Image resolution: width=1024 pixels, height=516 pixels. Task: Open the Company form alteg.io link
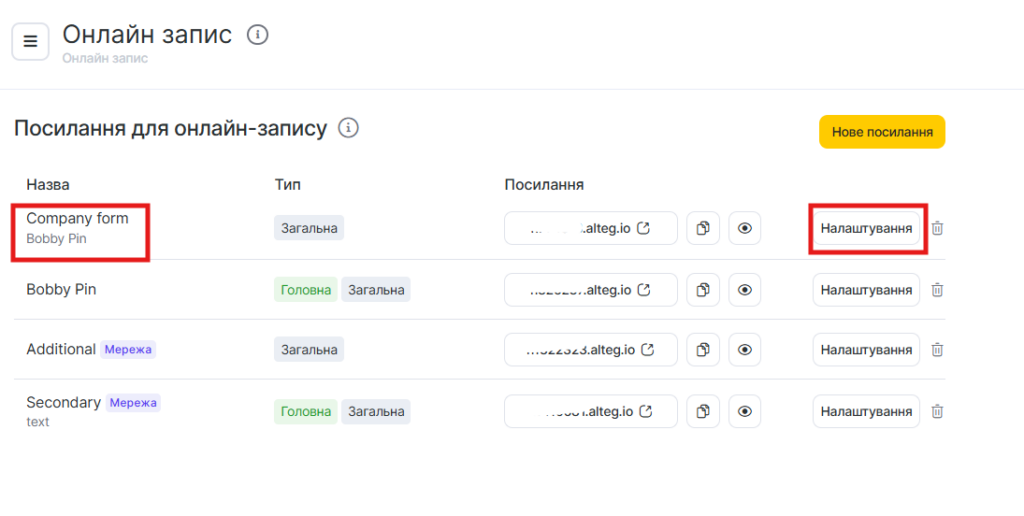591,228
